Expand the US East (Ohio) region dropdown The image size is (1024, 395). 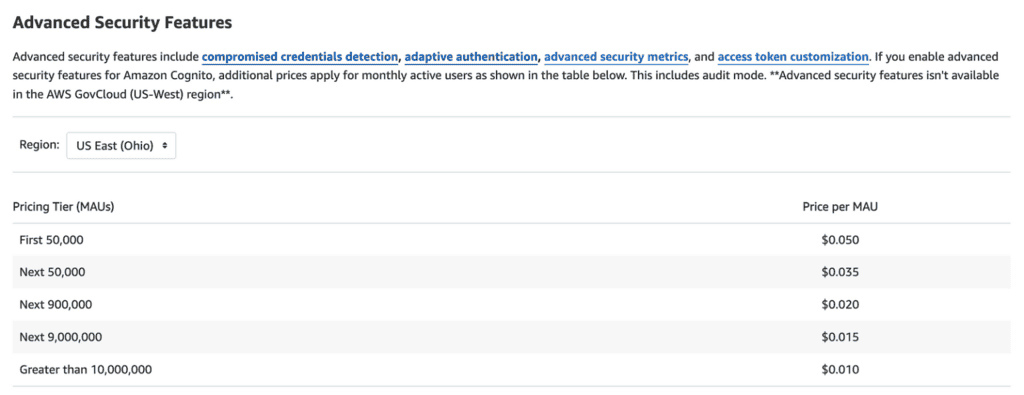(x=121, y=146)
